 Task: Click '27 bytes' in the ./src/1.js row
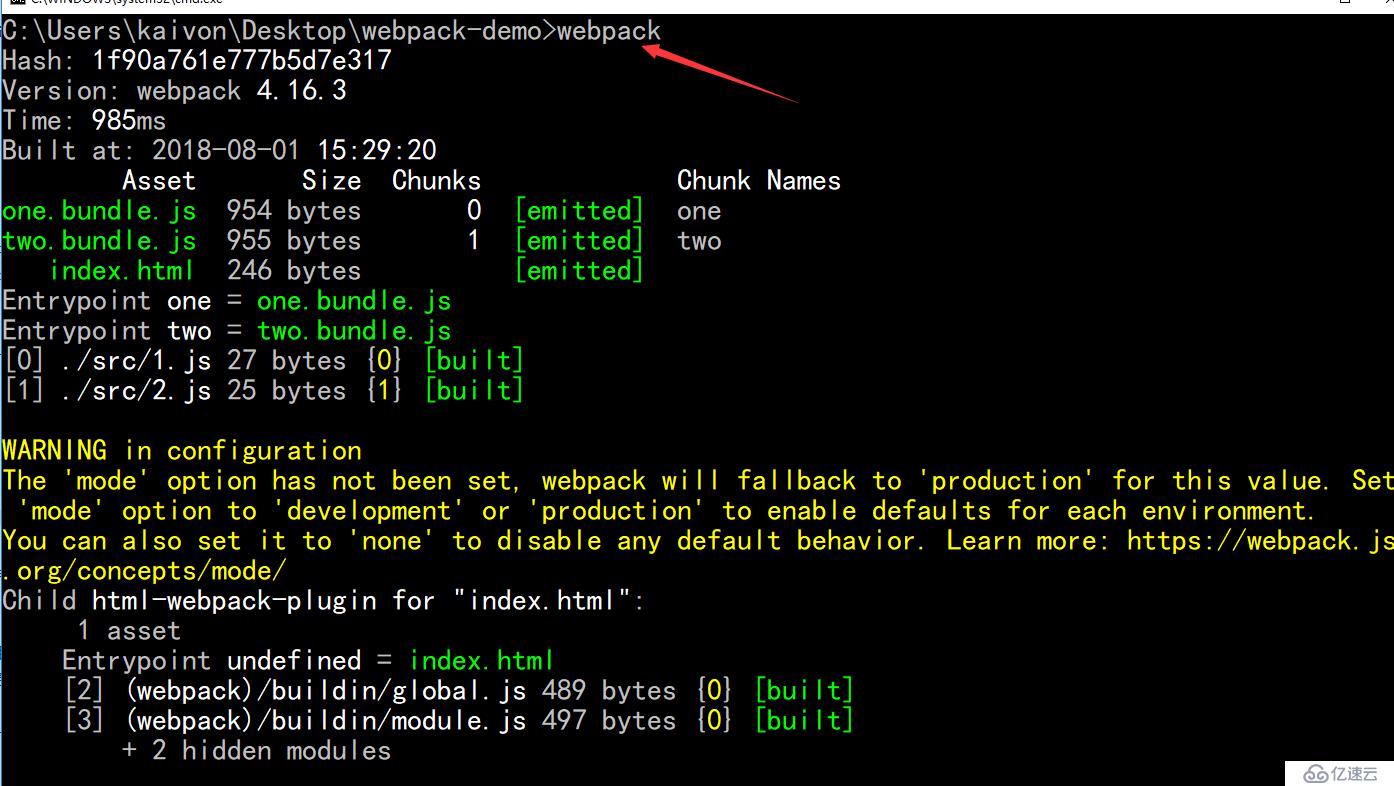[287, 361]
